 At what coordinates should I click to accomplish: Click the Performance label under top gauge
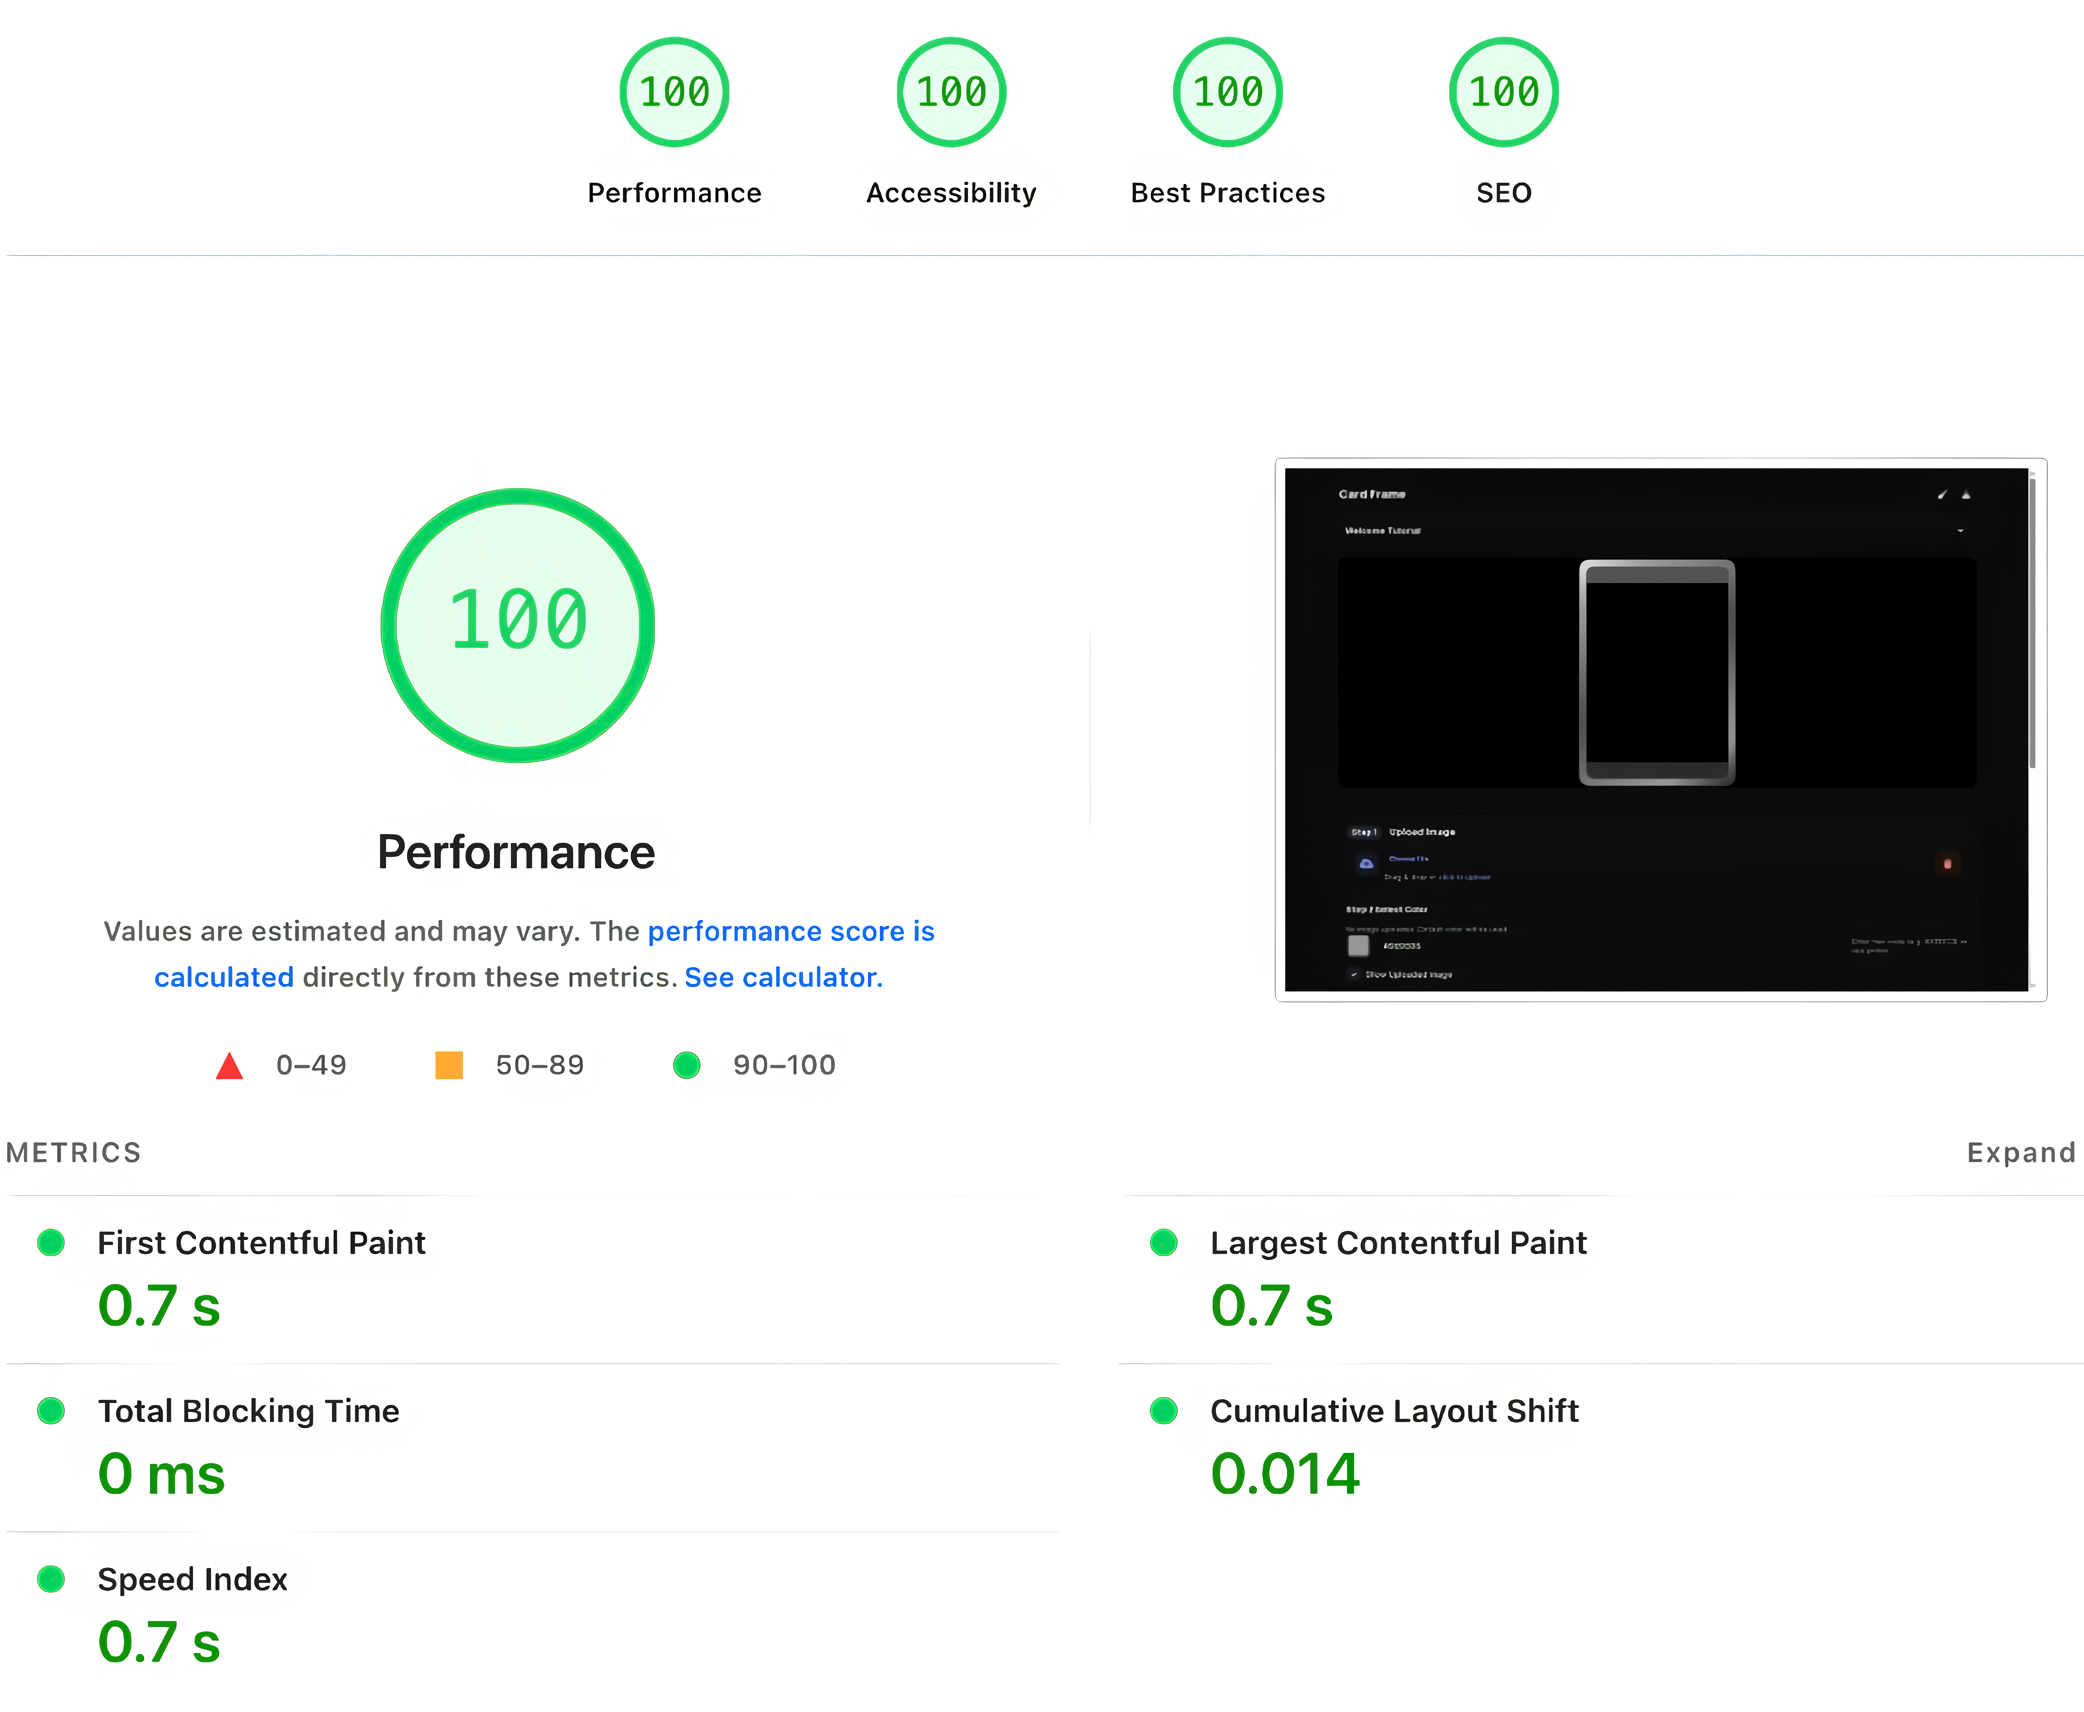674,192
